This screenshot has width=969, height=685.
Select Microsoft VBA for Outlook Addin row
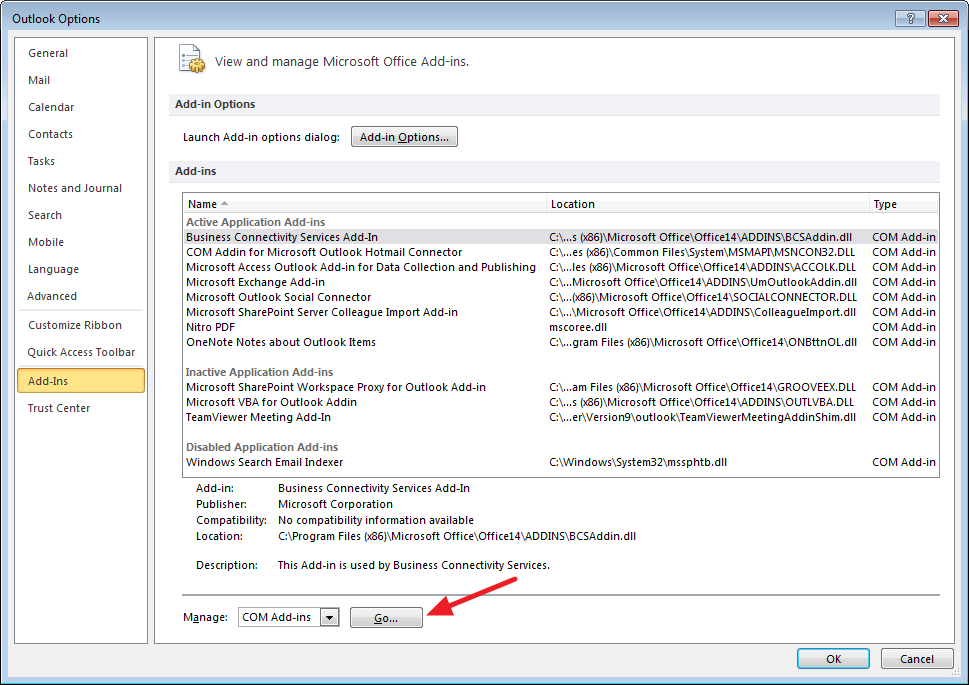[561, 402]
